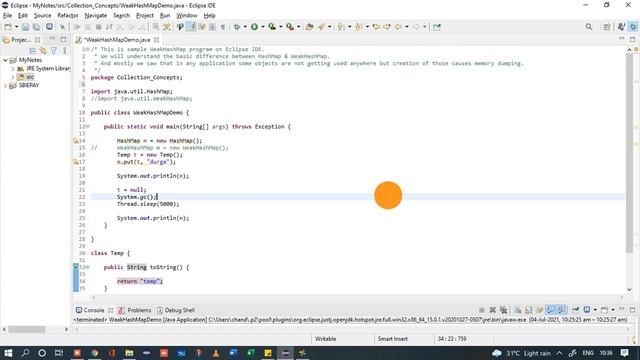This screenshot has height=360, width=640.
Task: Switch to the Problems tab
Action: click(135, 310)
